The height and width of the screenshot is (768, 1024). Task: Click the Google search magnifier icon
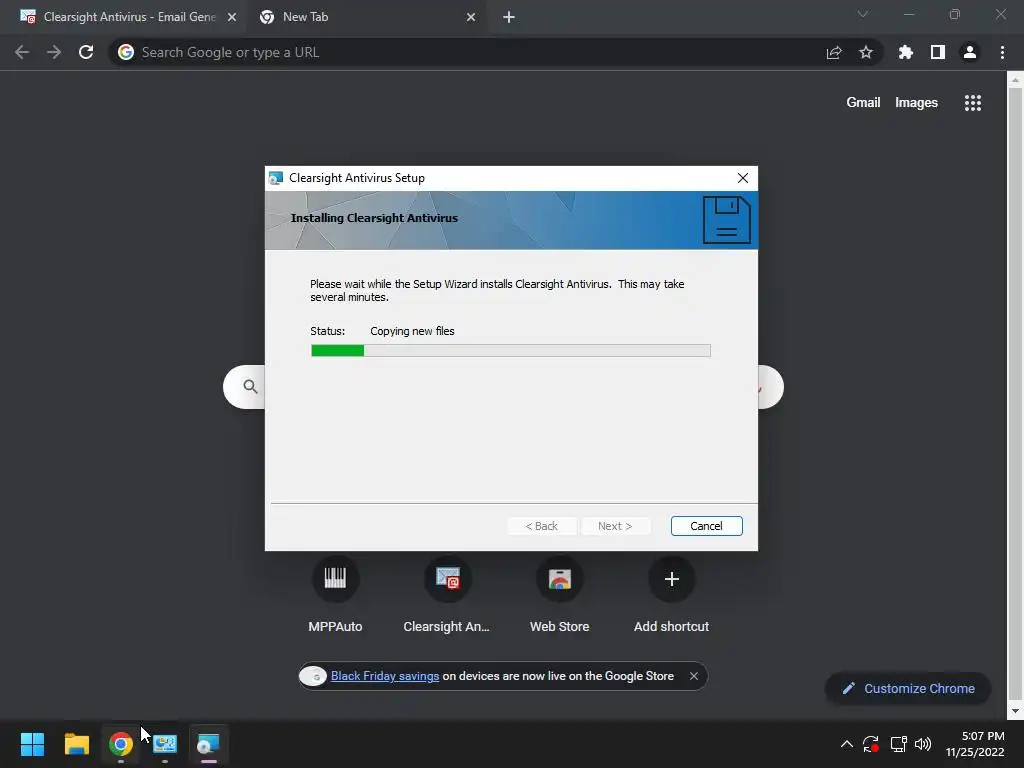[x=250, y=387]
